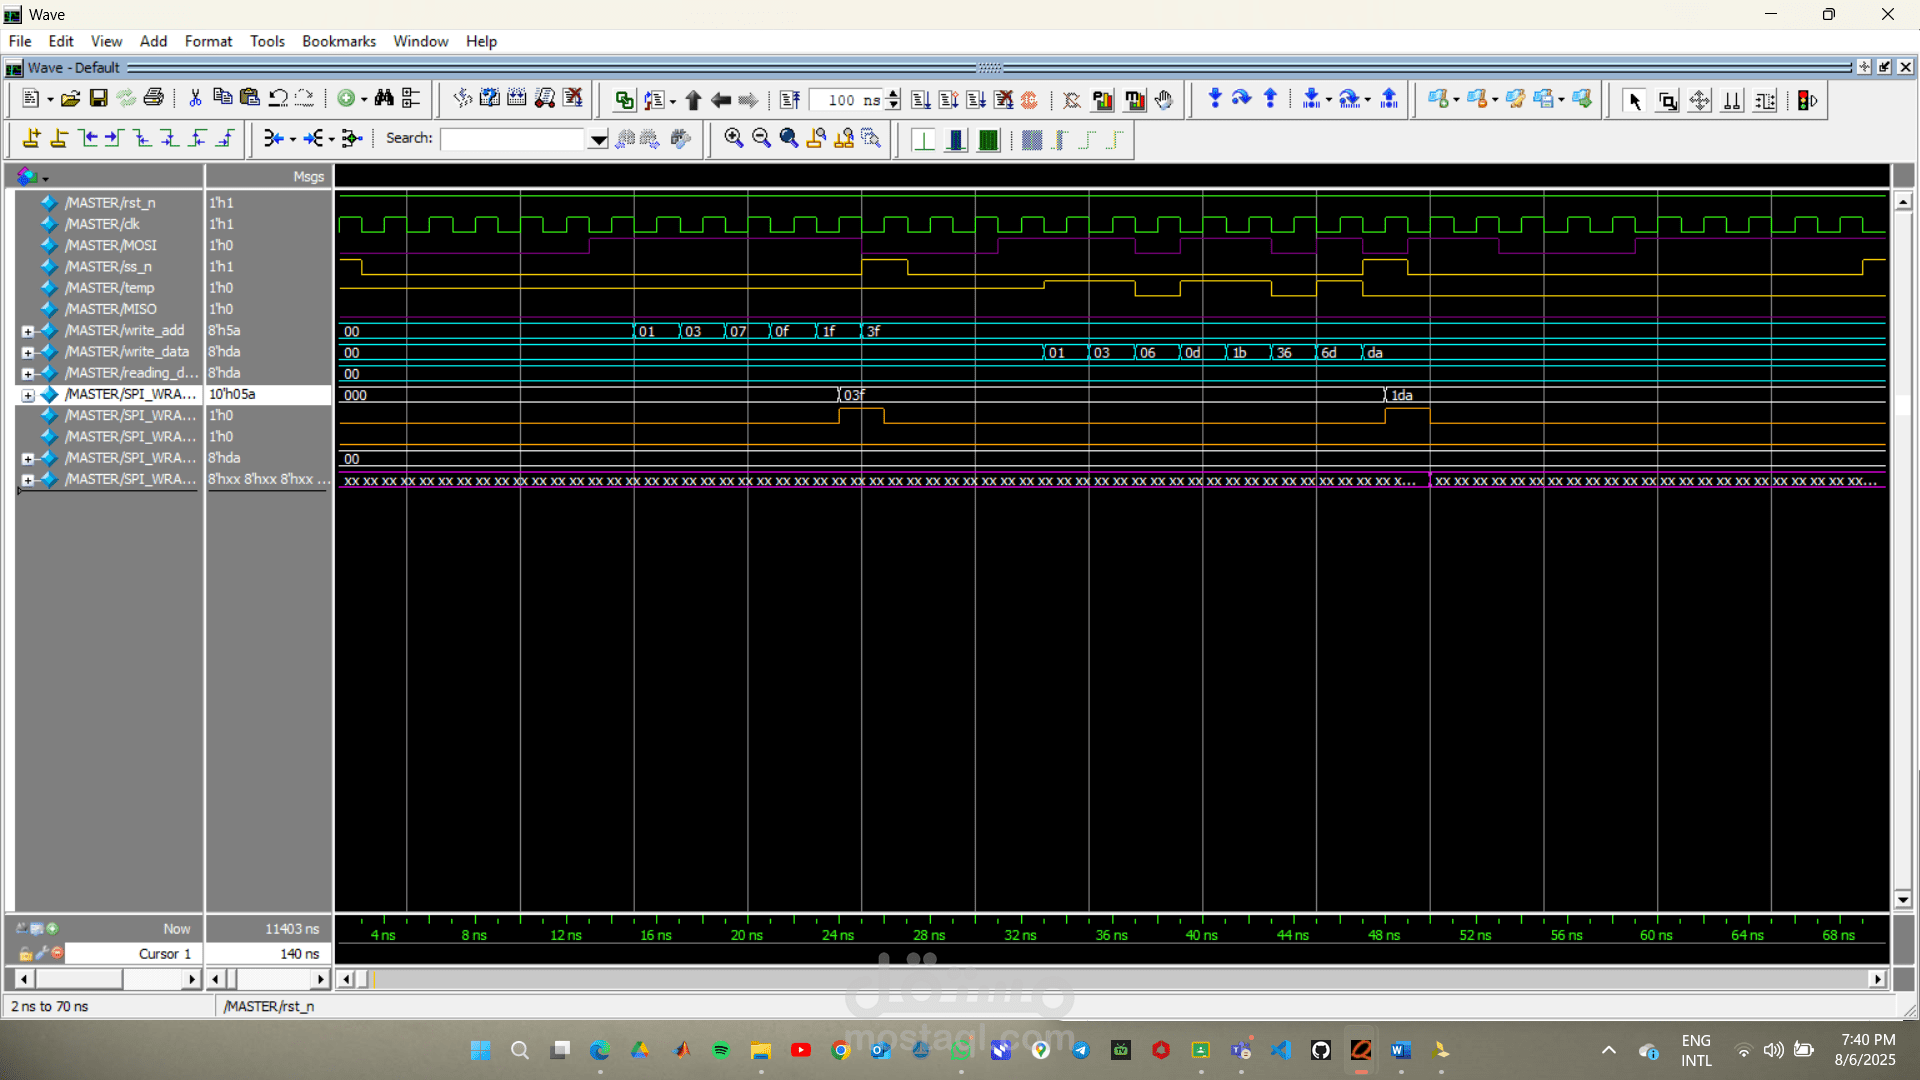Click the Print icon
This screenshot has width=1920, height=1080.
click(x=154, y=99)
